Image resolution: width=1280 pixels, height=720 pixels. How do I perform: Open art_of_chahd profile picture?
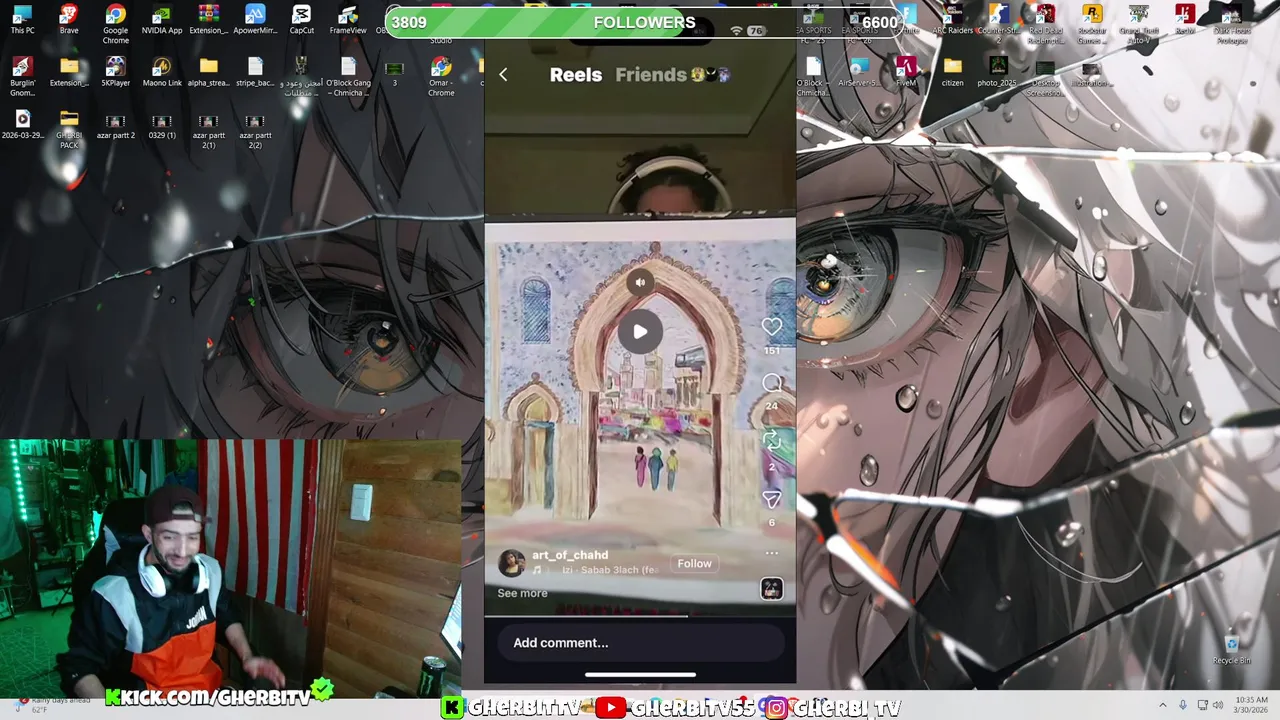coord(511,563)
